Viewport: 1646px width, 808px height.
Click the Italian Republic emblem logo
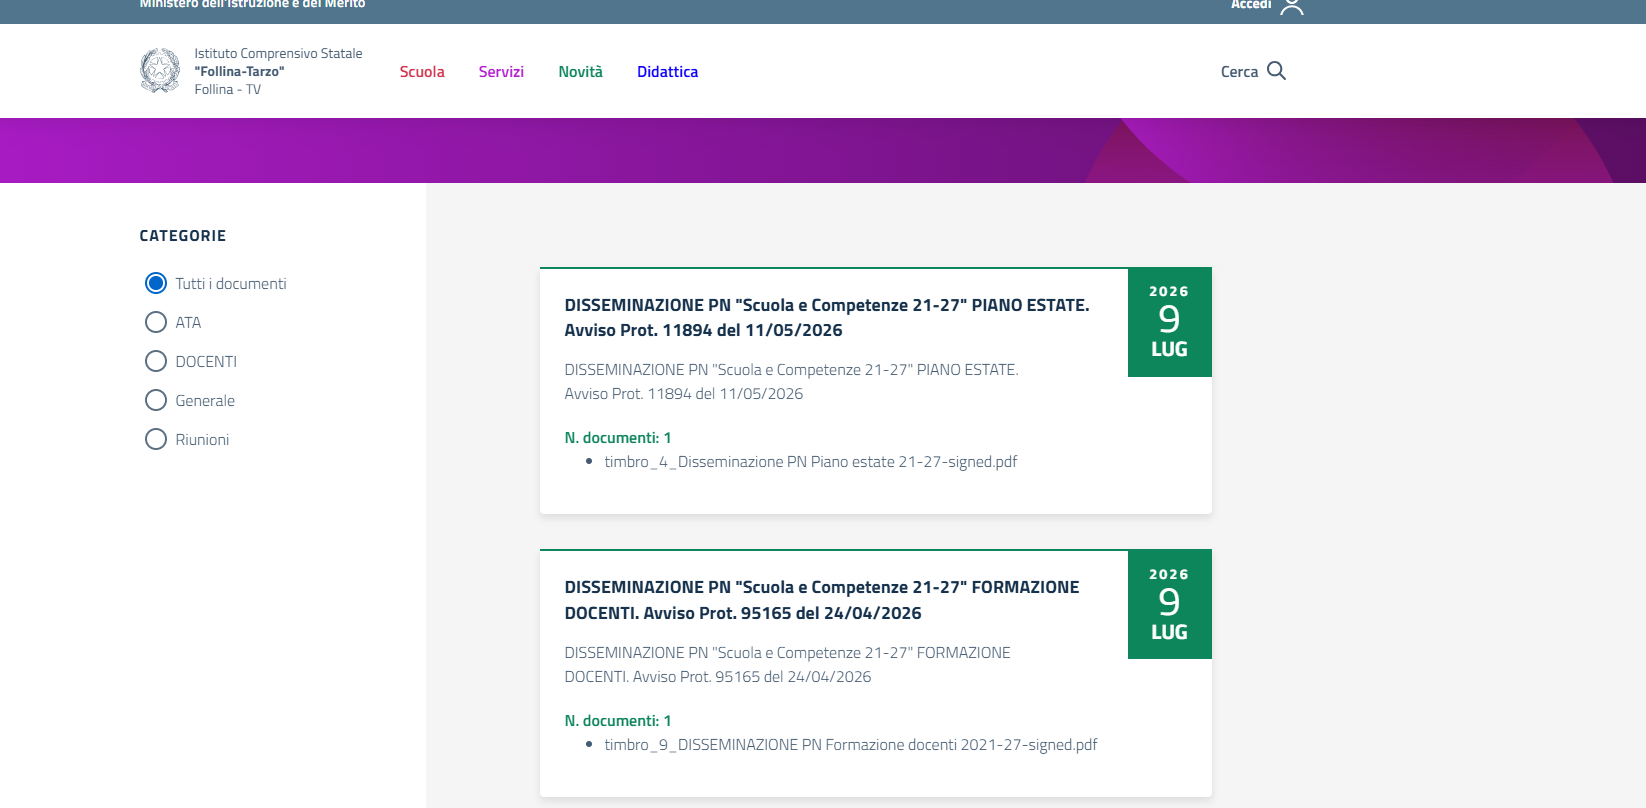[x=160, y=71]
